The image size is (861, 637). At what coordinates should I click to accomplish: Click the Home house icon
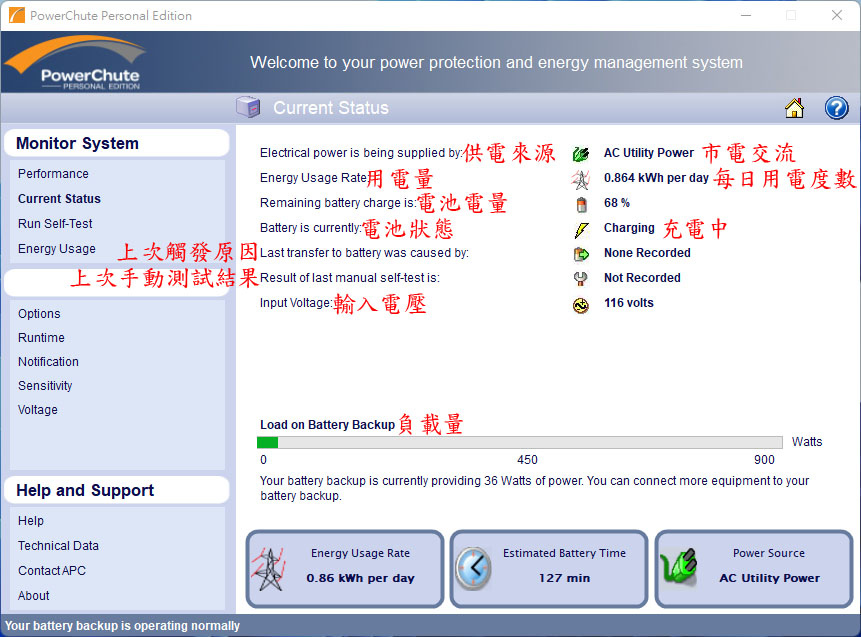point(794,108)
